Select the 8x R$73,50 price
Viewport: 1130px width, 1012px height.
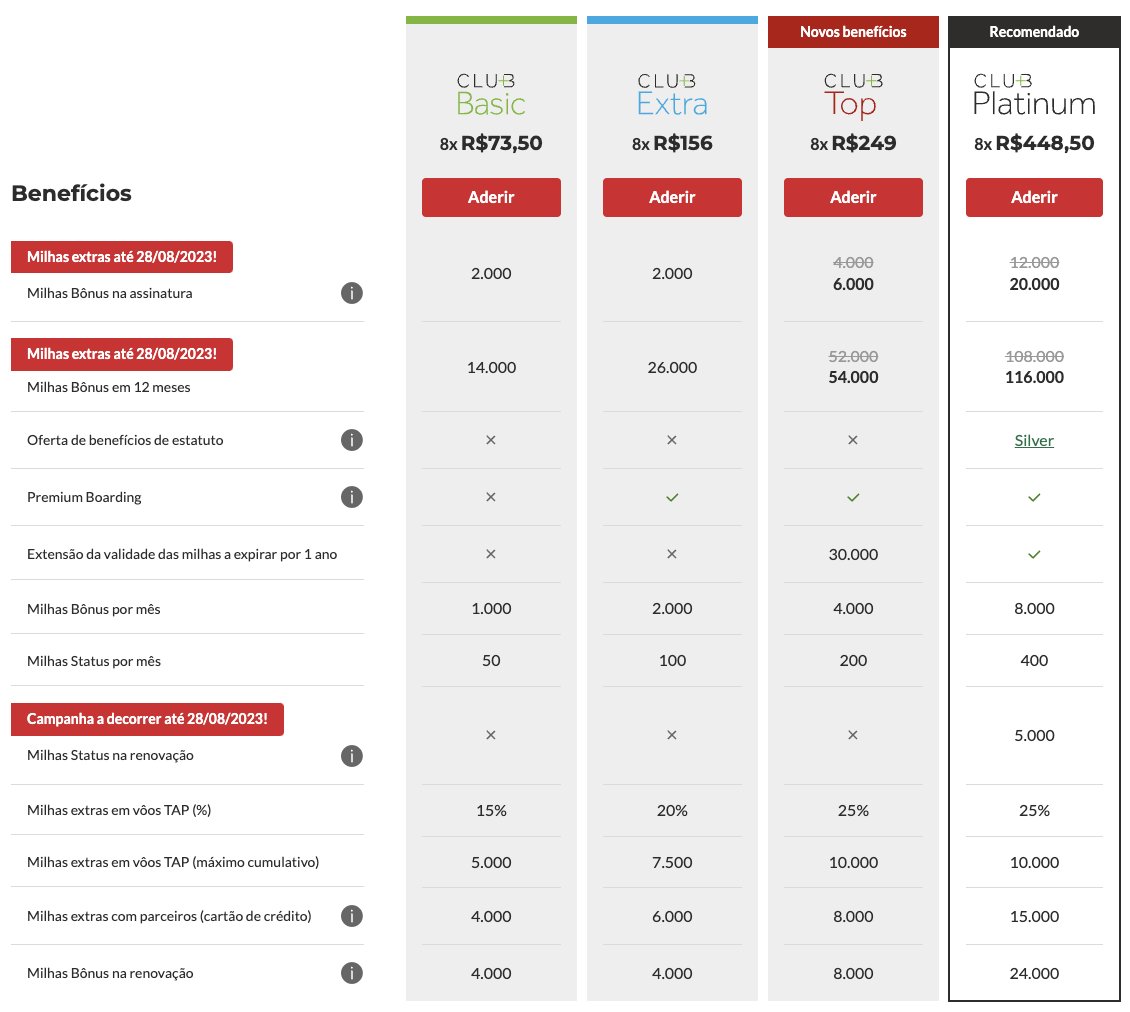[x=491, y=143]
